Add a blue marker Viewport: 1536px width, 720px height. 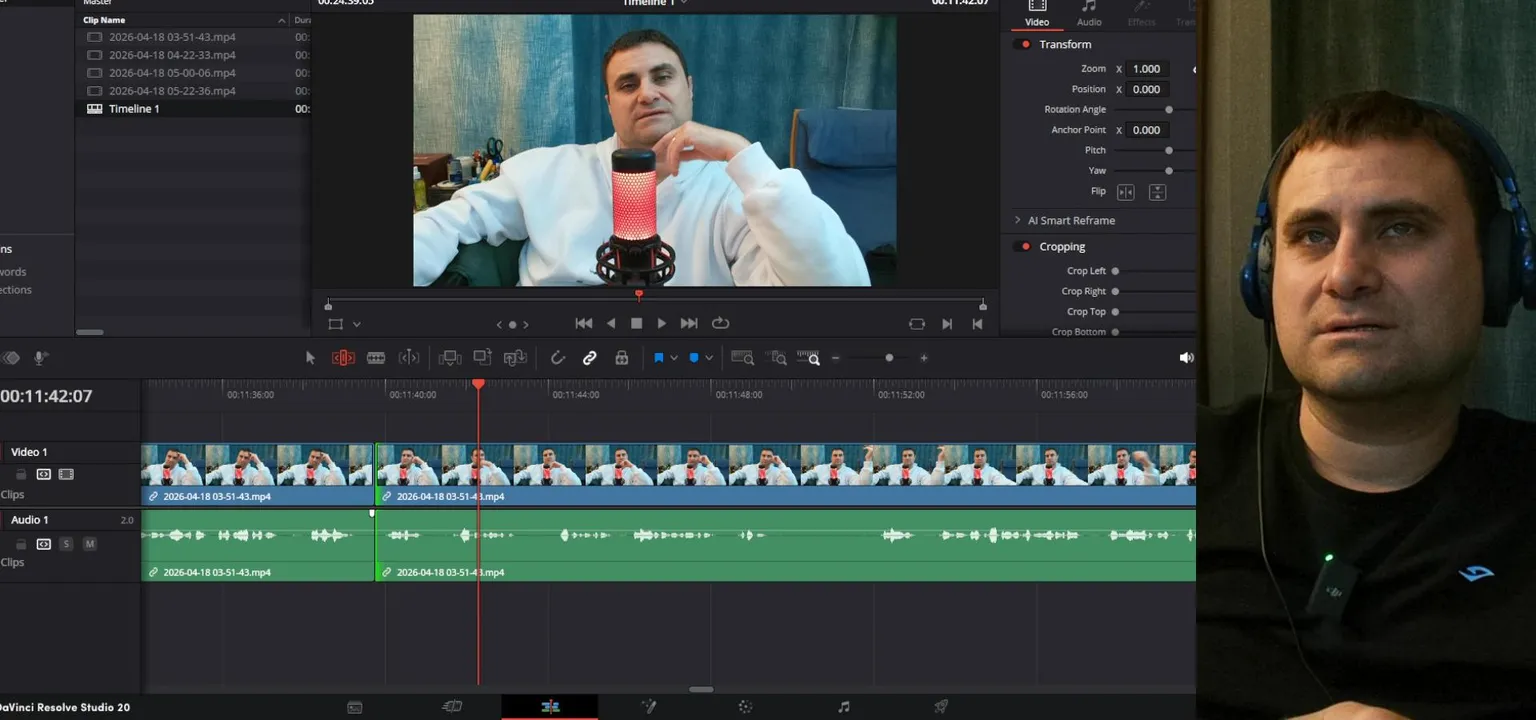tap(694, 358)
